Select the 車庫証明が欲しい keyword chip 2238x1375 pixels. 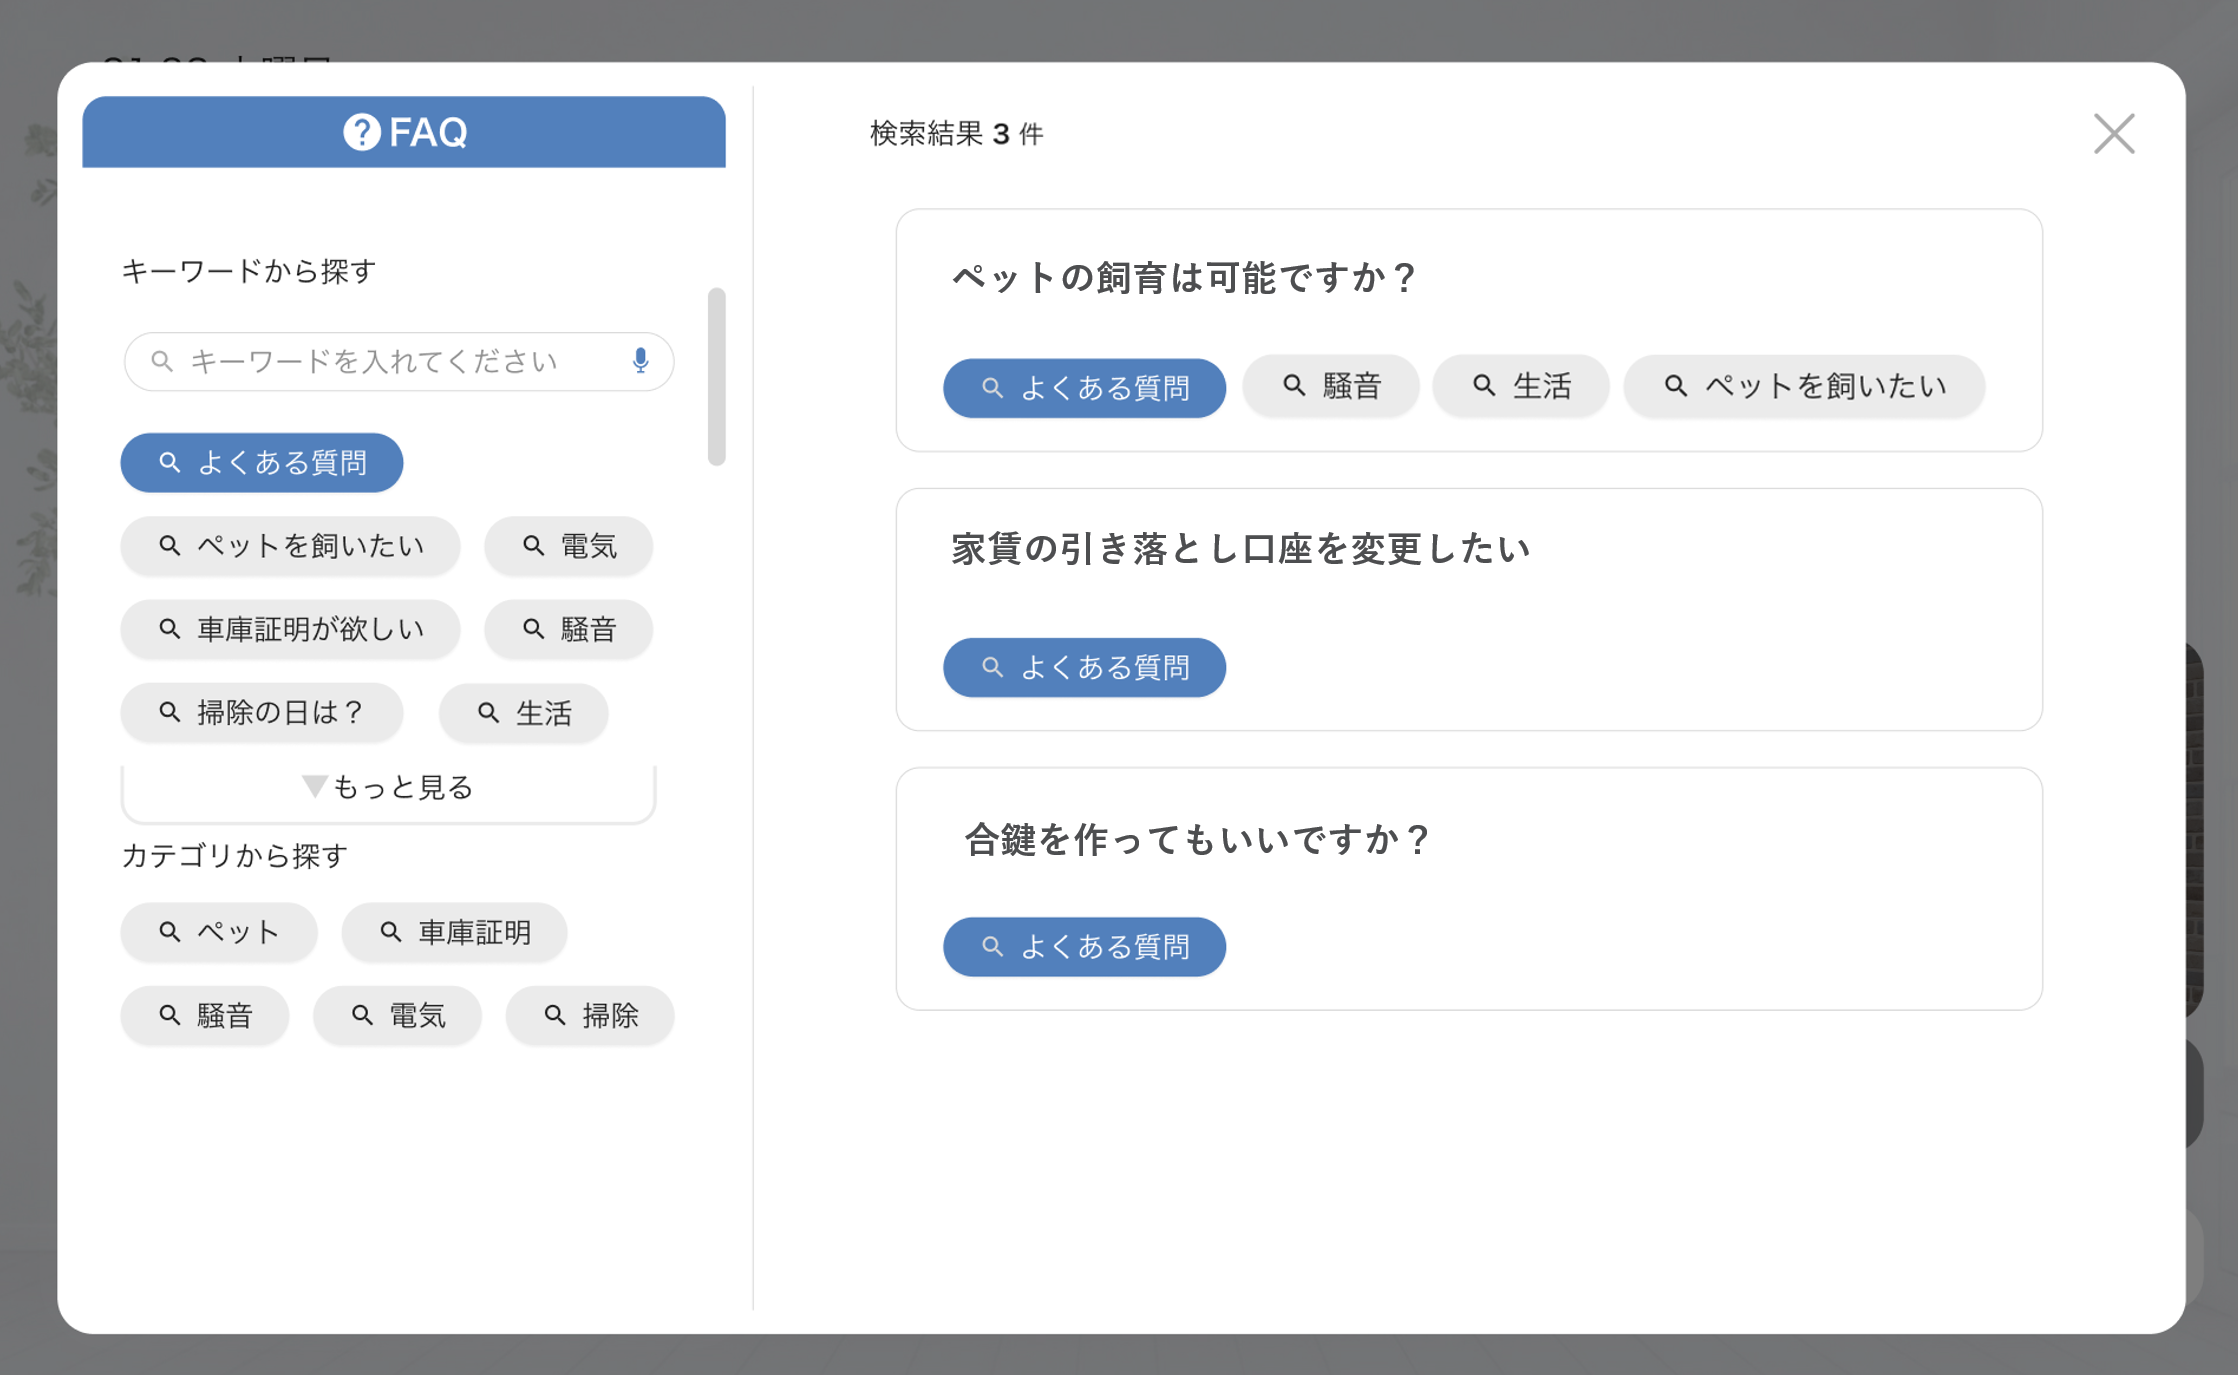pos(290,629)
